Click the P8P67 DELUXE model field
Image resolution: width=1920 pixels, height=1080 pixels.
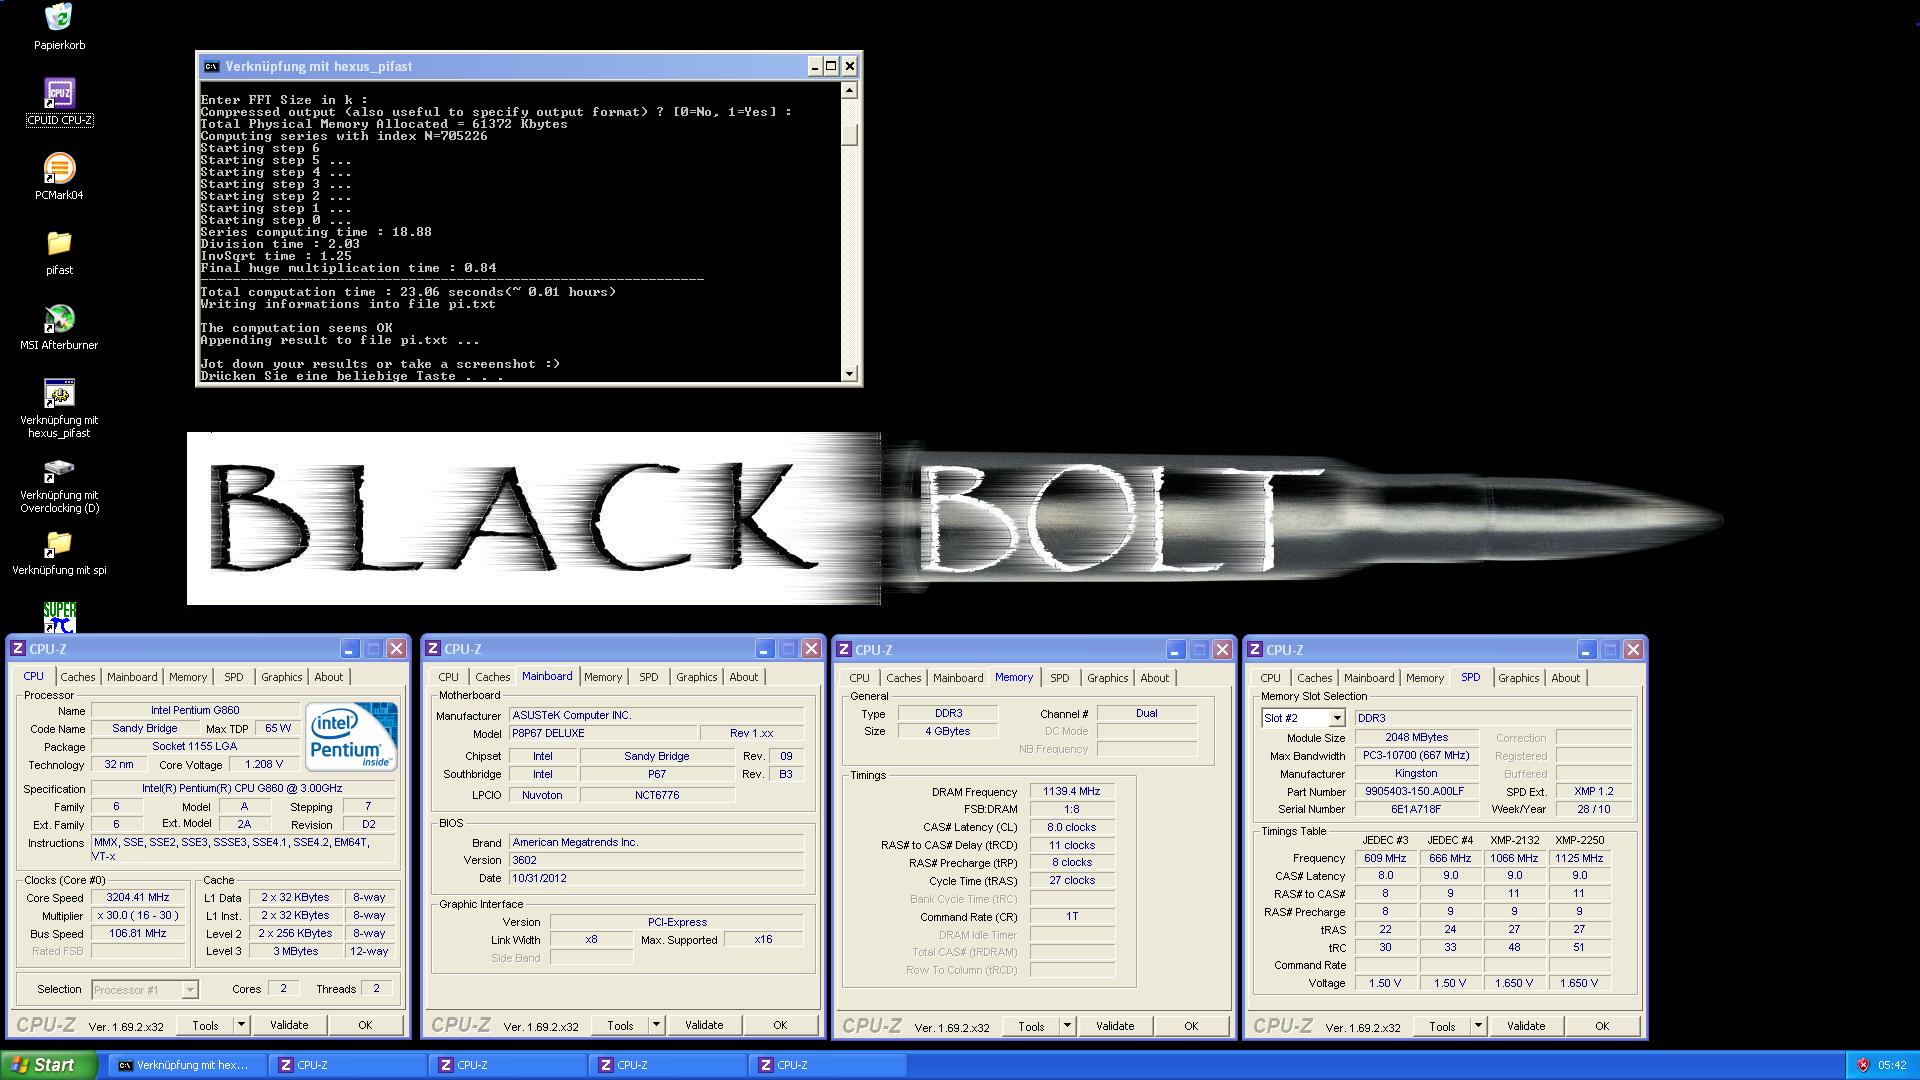pyautogui.click(x=603, y=734)
